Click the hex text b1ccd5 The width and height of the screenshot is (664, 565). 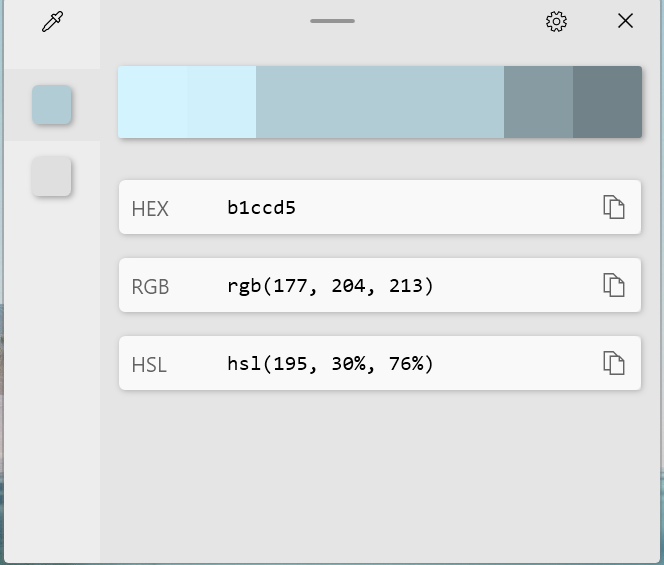(261, 208)
